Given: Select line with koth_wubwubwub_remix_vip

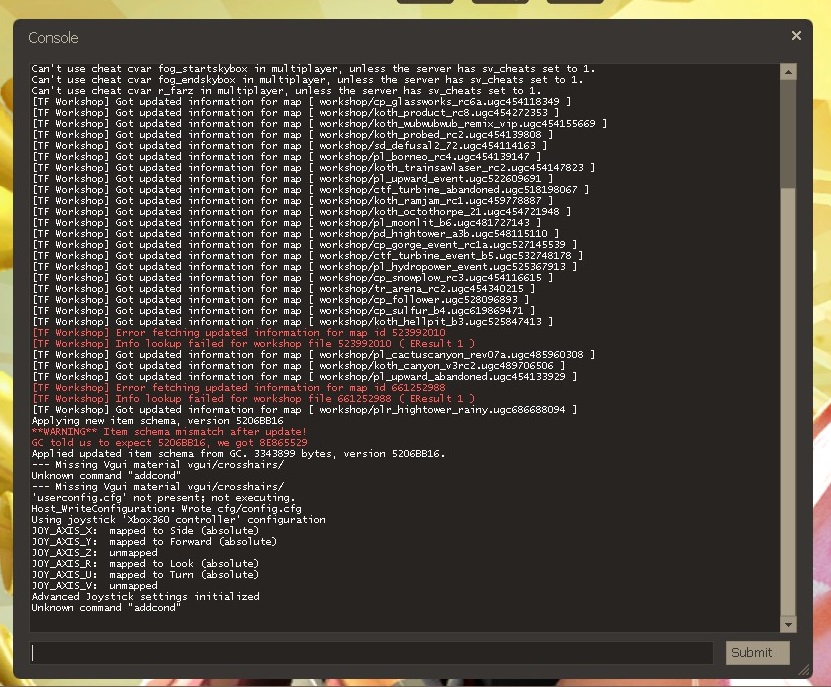Looking at the screenshot, I should coord(320,124).
